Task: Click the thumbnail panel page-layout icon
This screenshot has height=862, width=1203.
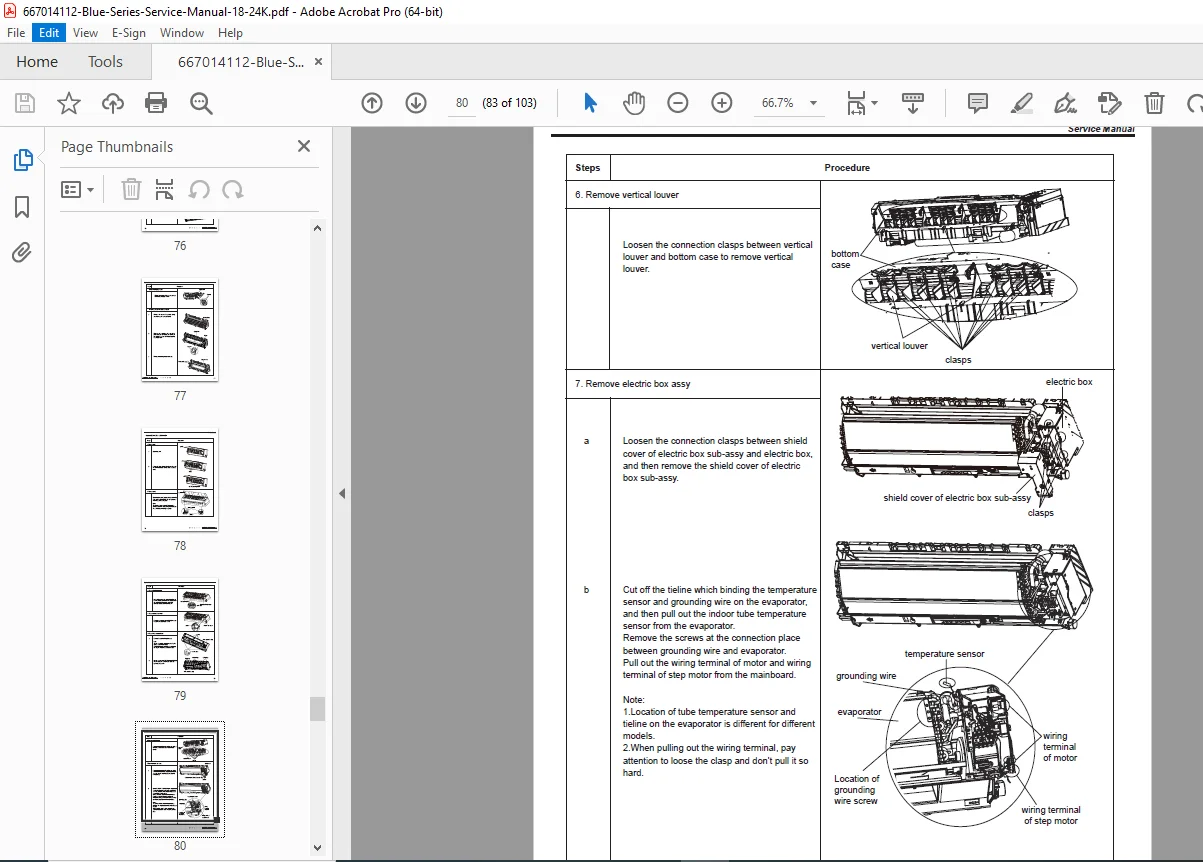Action: click(x=165, y=189)
